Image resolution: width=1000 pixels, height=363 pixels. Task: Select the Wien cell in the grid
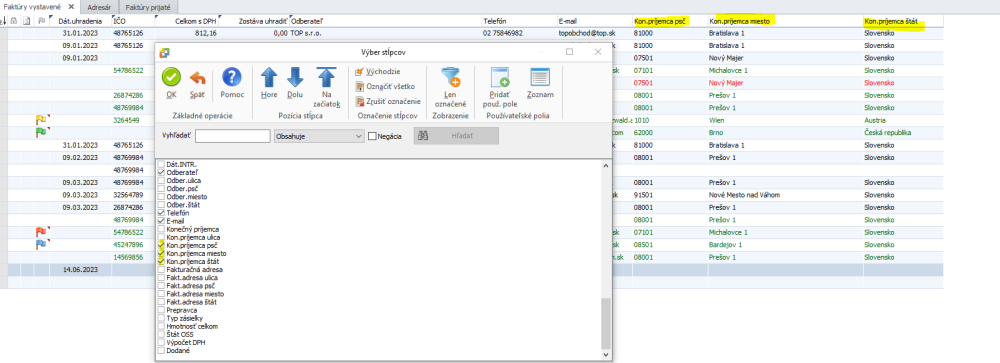tap(785, 120)
